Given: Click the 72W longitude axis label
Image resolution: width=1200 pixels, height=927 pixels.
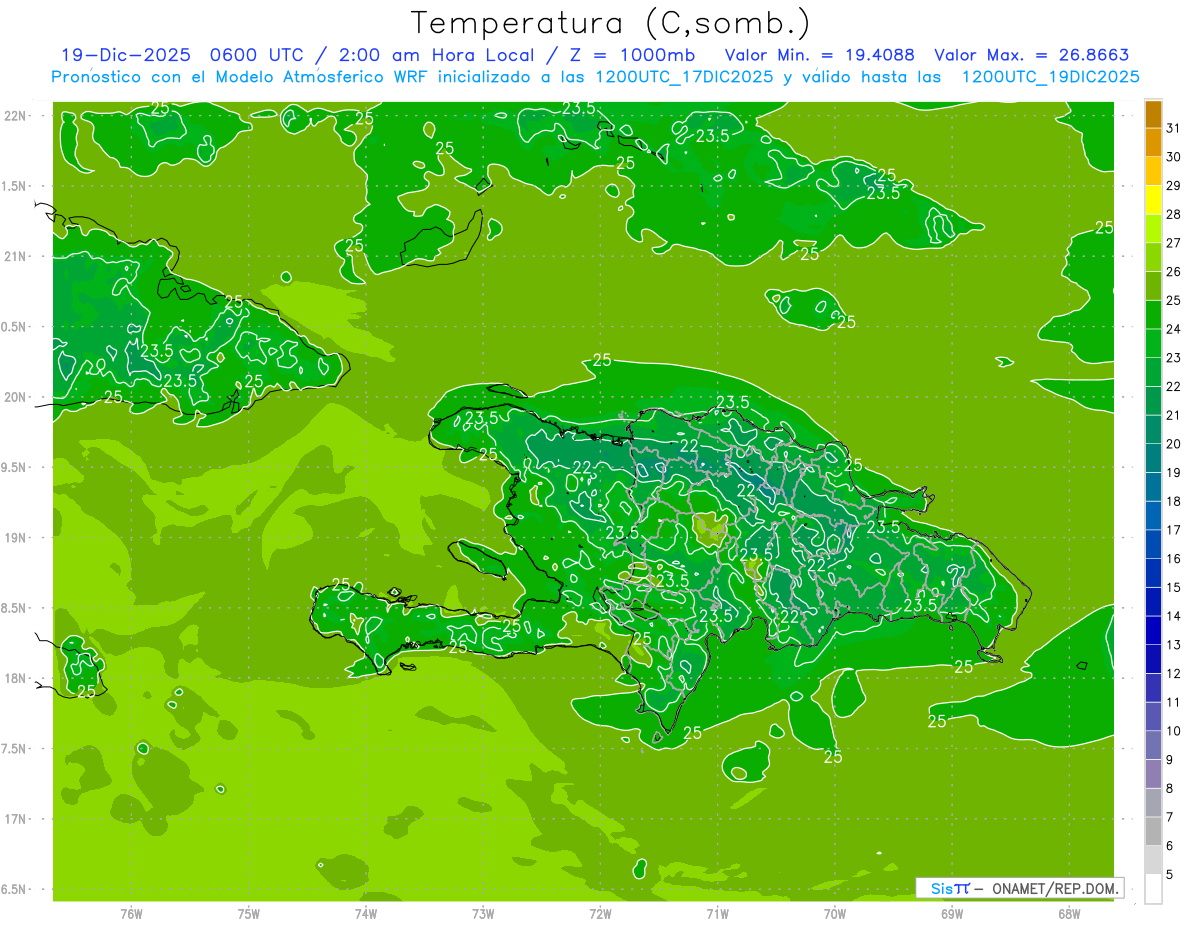Looking at the screenshot, I should pos(600,913).
